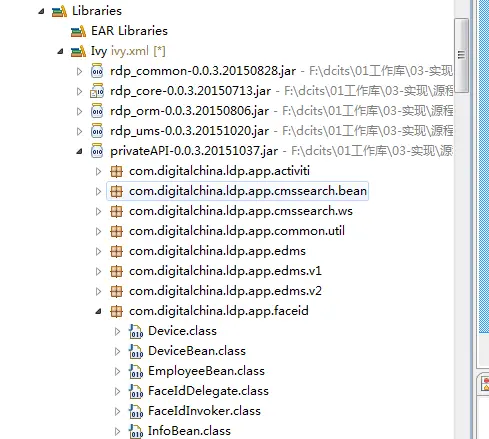The height and width of the screenshot is (439, 489).
Task: Click the rdp_common jar file icon
Action: tap(97, 71)
